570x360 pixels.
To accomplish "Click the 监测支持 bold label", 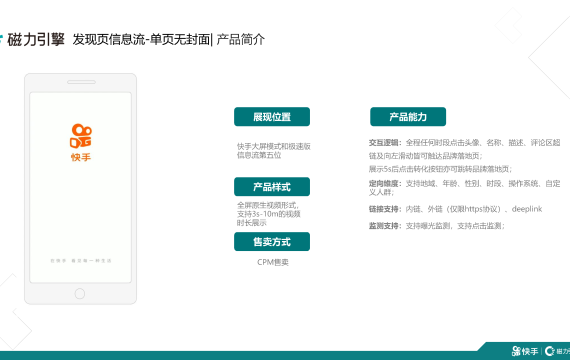I will 384,226.
